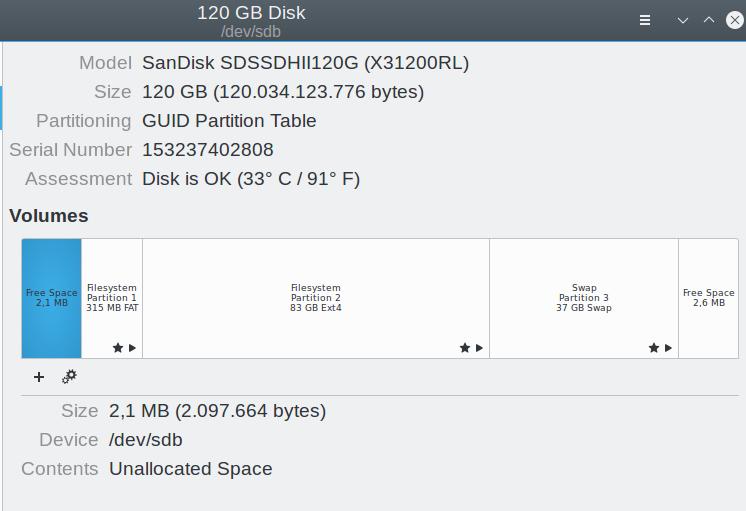
Task: Open the hamburger menu in the title bar
Action: [645, 20]
